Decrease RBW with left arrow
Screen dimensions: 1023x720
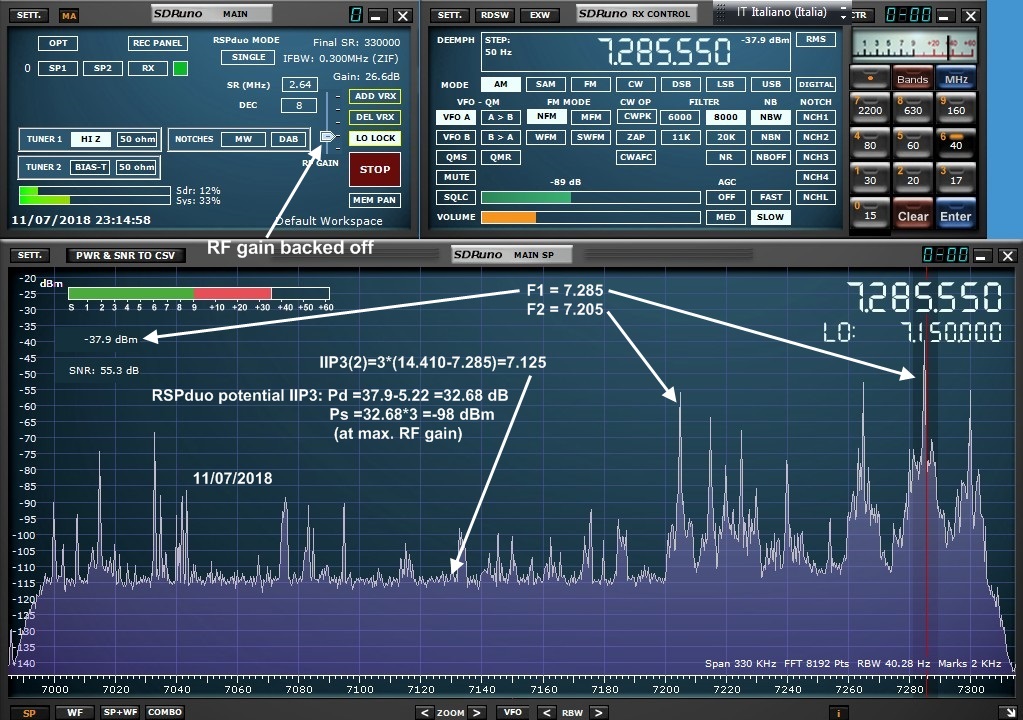pyautogui.click(x=547, y=712)
